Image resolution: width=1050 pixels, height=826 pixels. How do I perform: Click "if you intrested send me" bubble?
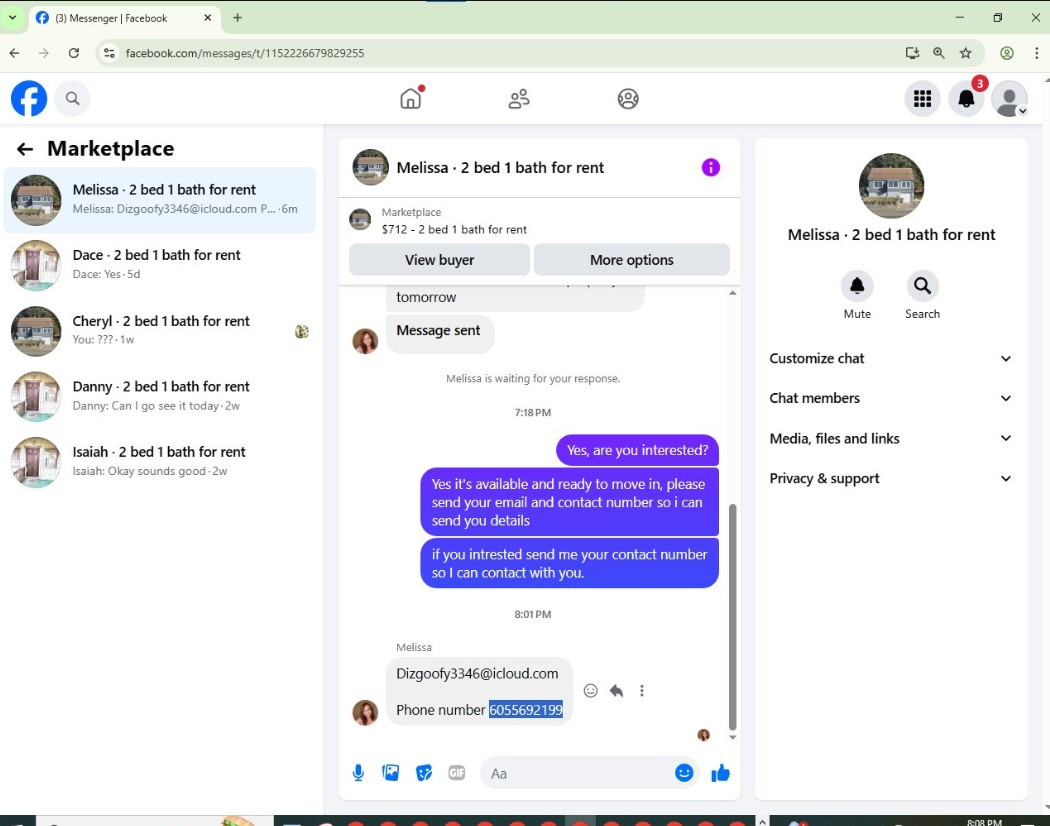[x=569, y=563]
